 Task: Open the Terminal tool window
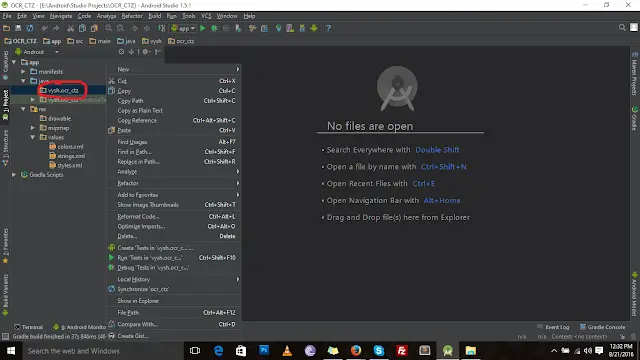coord(29,327)
